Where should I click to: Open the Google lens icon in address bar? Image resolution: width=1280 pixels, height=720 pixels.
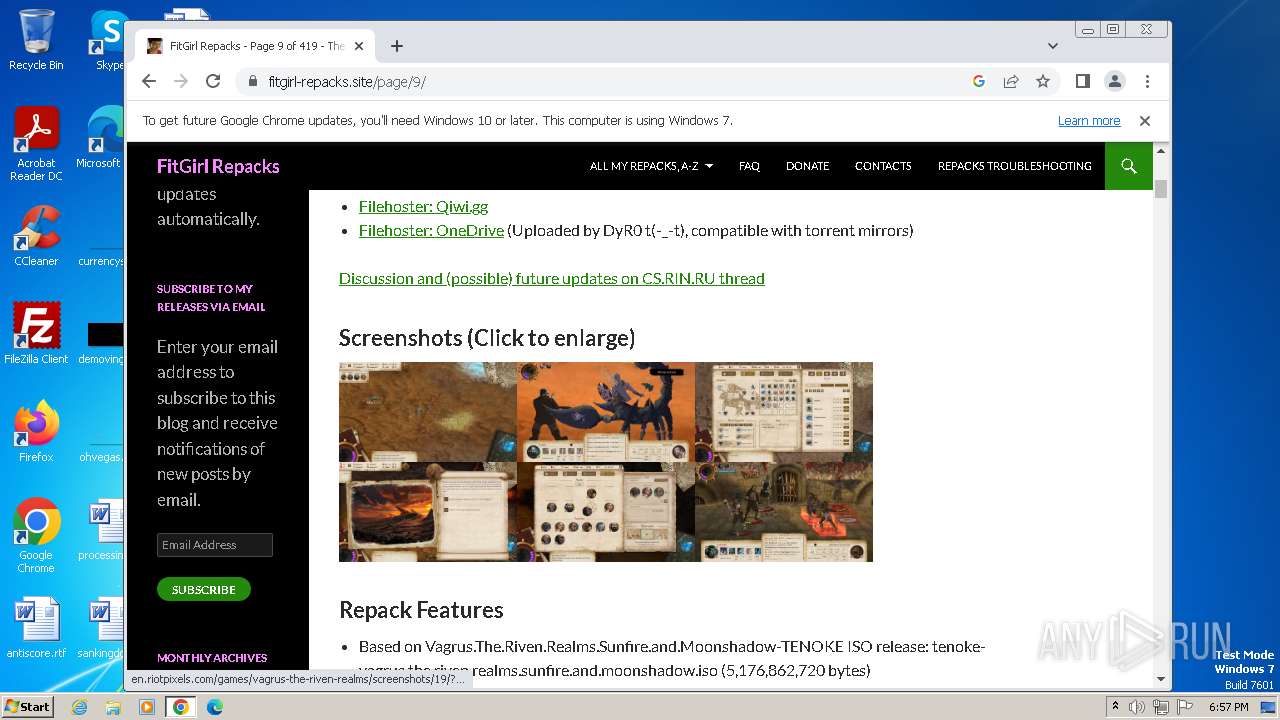pos(979,81)
